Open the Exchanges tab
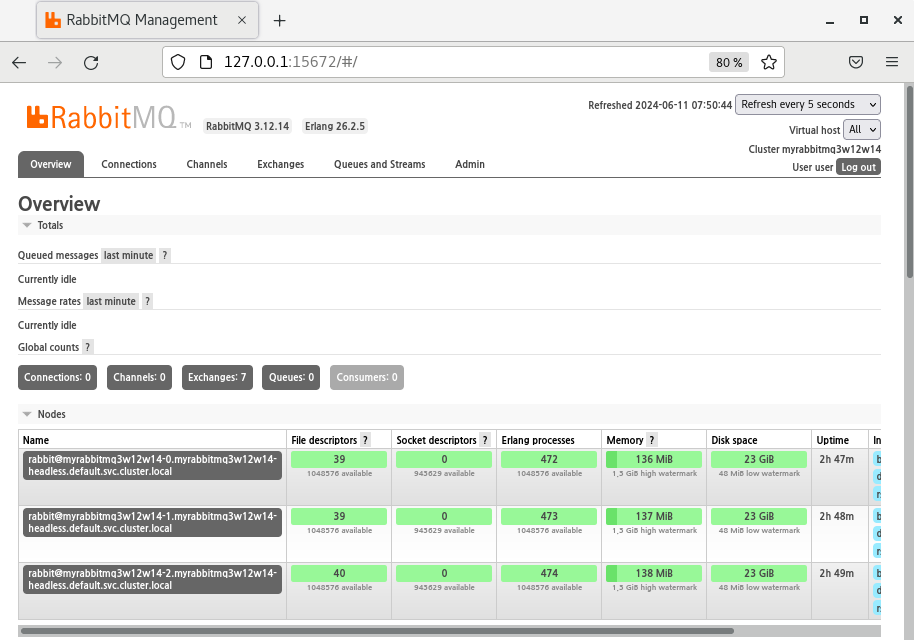 [280, 164]
